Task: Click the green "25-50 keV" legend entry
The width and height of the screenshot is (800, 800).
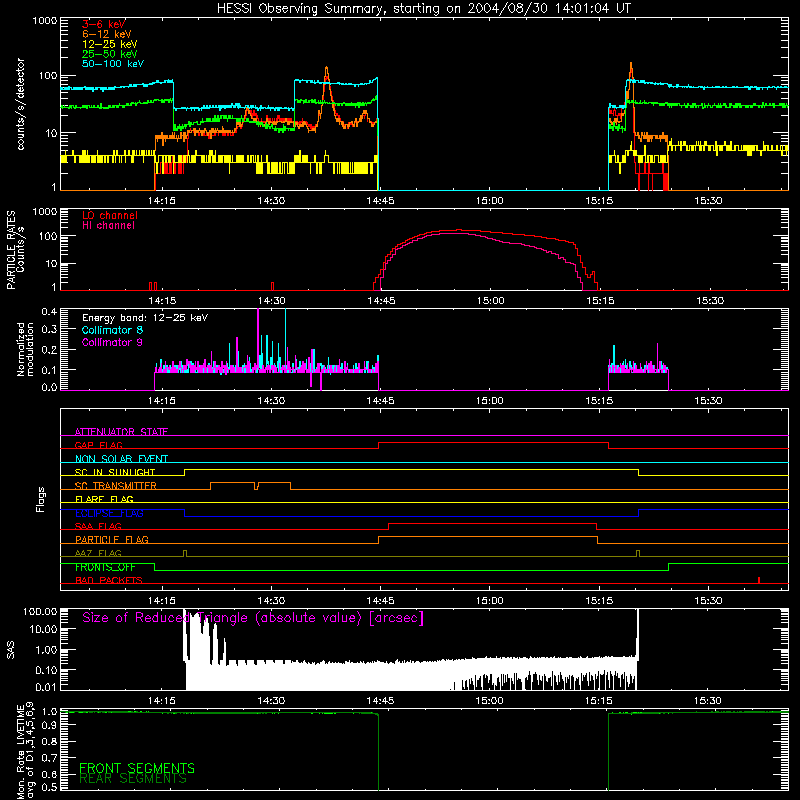Action: coord(110,54)
